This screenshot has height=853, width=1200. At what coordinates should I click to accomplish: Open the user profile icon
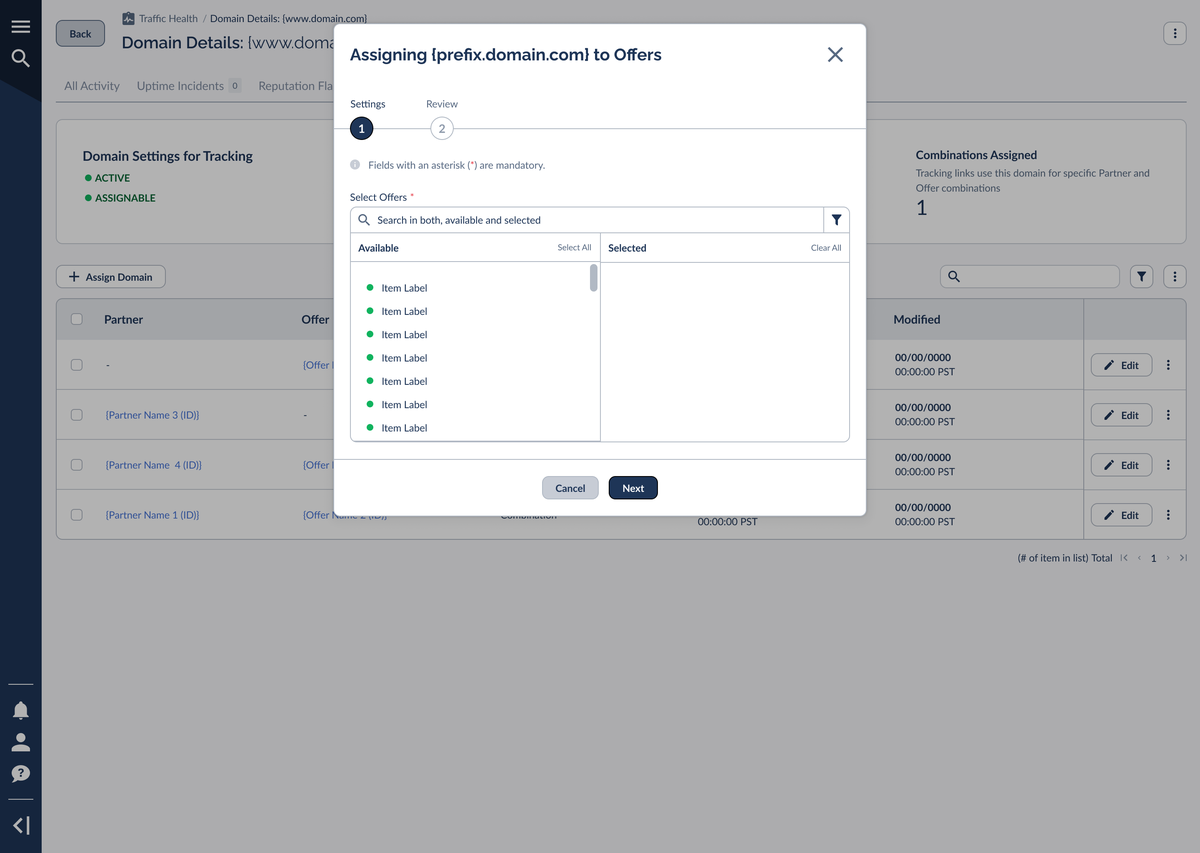tap(20, 742)
